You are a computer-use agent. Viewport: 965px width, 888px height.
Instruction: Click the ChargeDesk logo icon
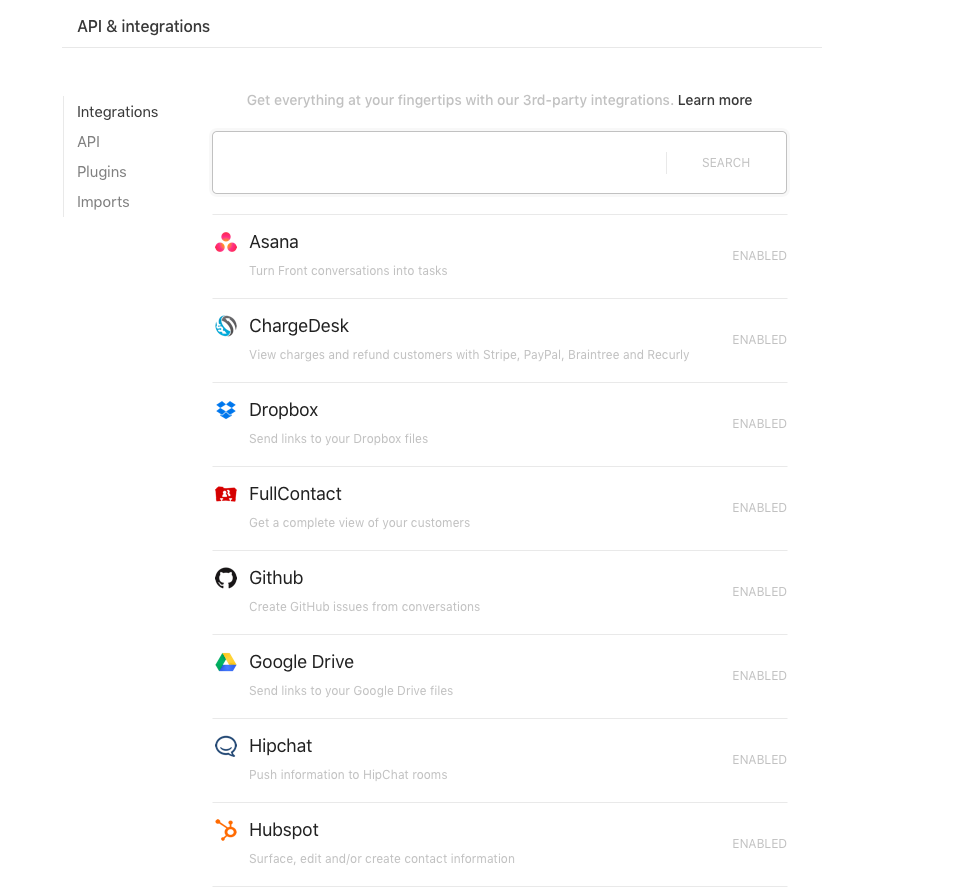(226, 326)
